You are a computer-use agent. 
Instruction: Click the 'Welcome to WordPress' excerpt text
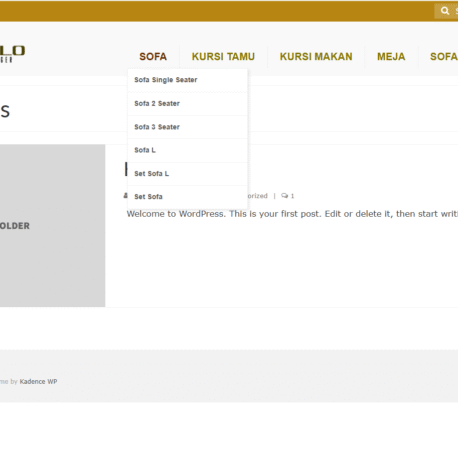[292, 214]
